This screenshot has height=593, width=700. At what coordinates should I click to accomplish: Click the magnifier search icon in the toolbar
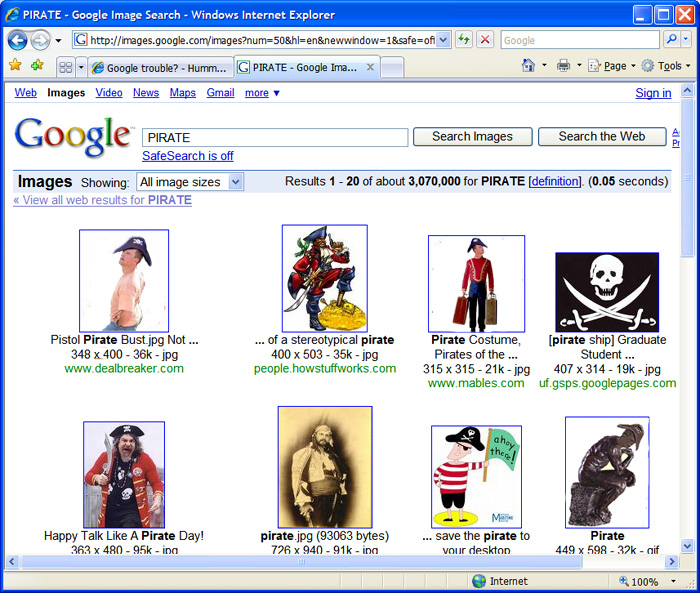[x=671, y=40]
